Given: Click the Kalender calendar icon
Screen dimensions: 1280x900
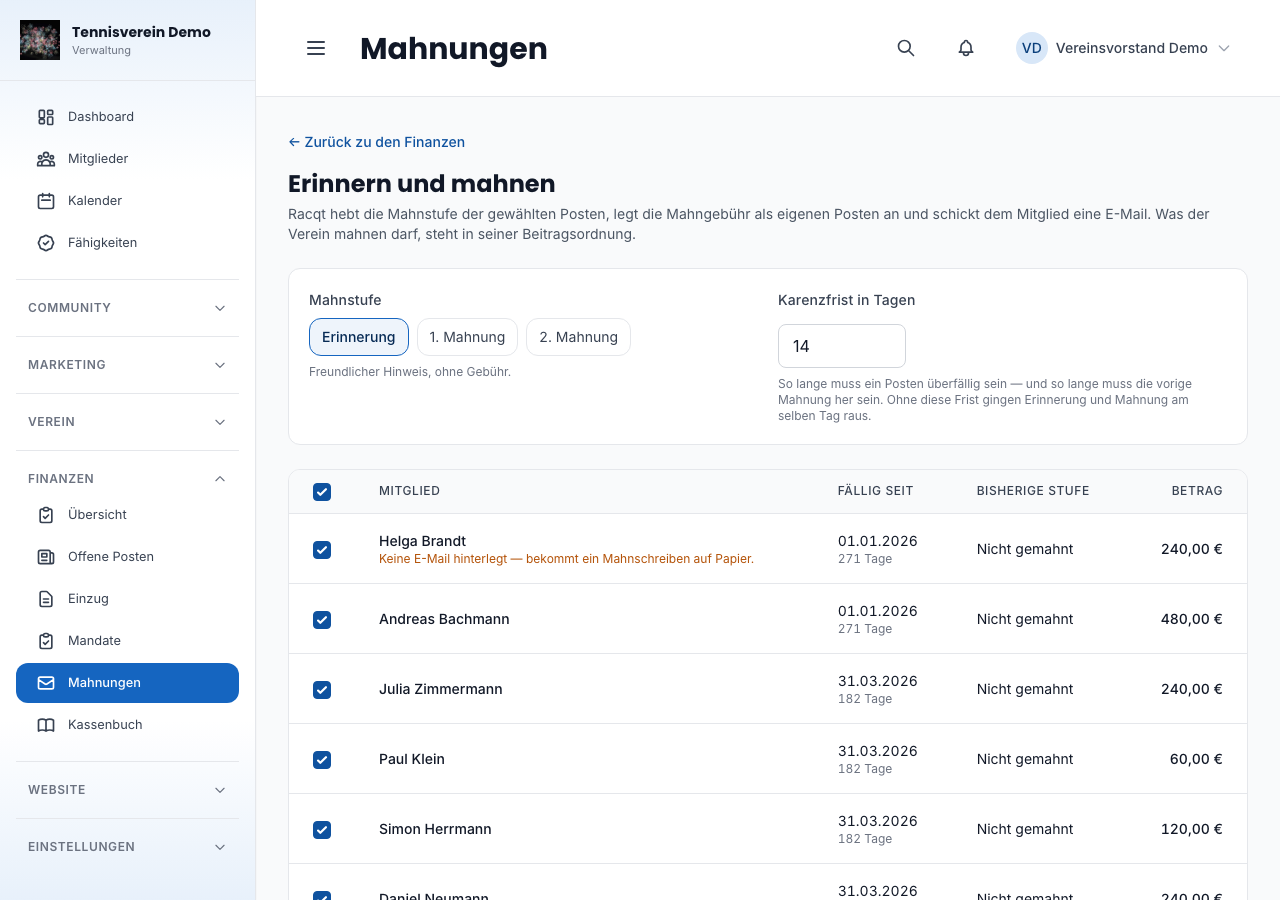Looking at the screenshot, I should pos(46,201).
